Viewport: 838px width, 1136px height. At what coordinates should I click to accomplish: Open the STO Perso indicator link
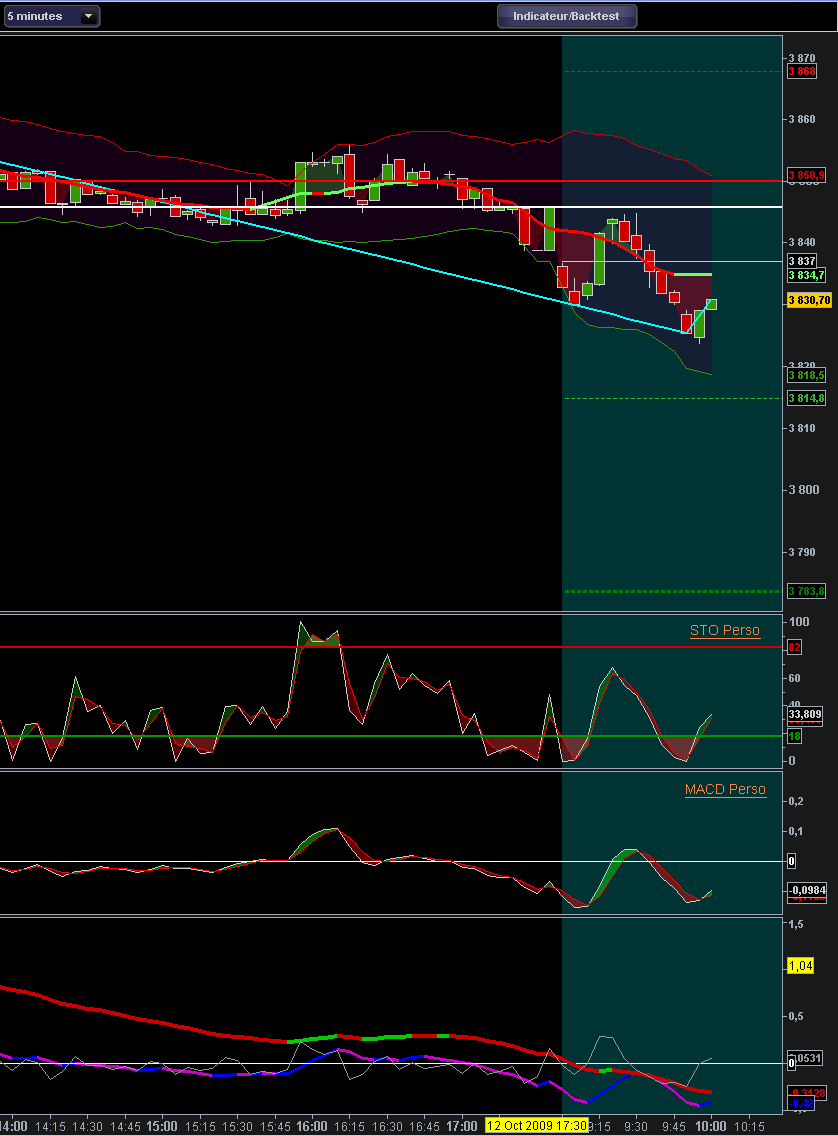coord(724,630)
